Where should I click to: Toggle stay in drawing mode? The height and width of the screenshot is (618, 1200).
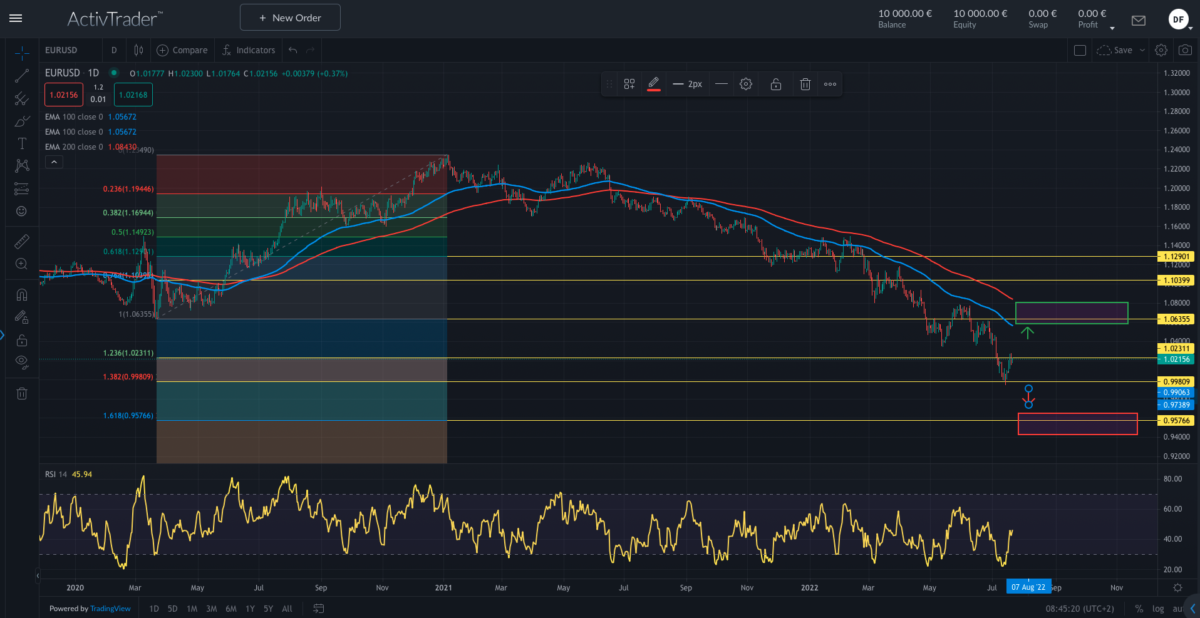[21, 318]
